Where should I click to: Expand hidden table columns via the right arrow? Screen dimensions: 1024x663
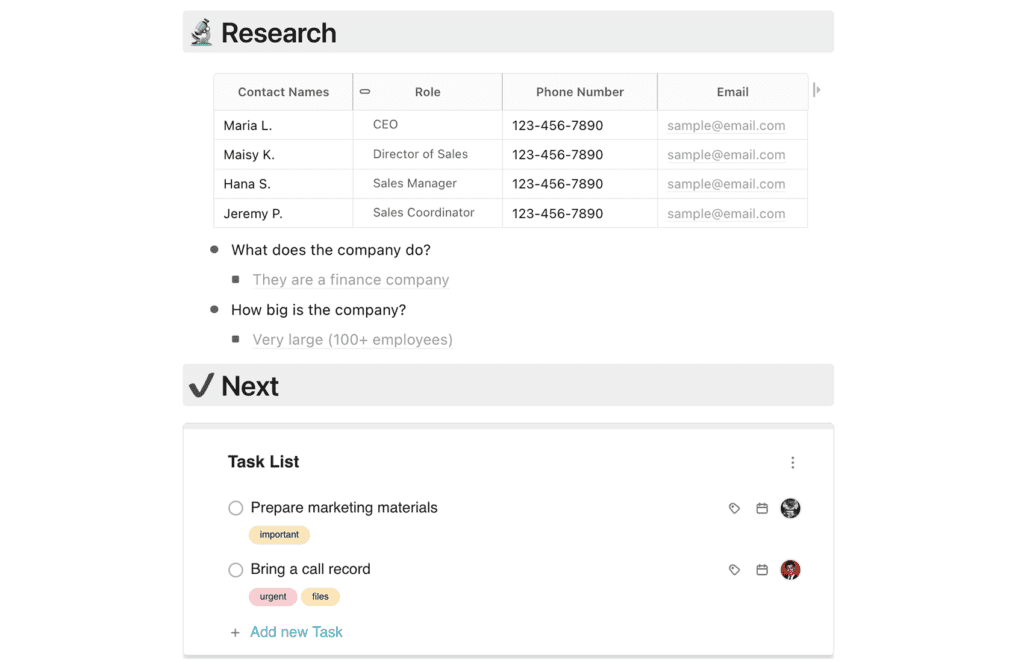pos(817,88)
